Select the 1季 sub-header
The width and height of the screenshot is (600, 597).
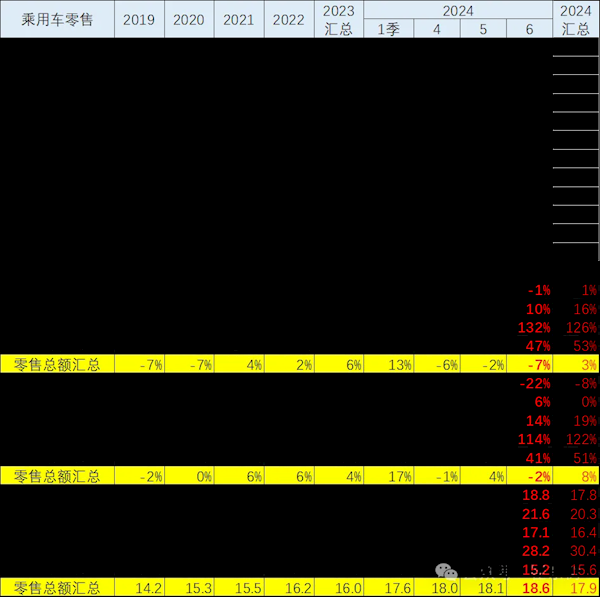point(388,29)
